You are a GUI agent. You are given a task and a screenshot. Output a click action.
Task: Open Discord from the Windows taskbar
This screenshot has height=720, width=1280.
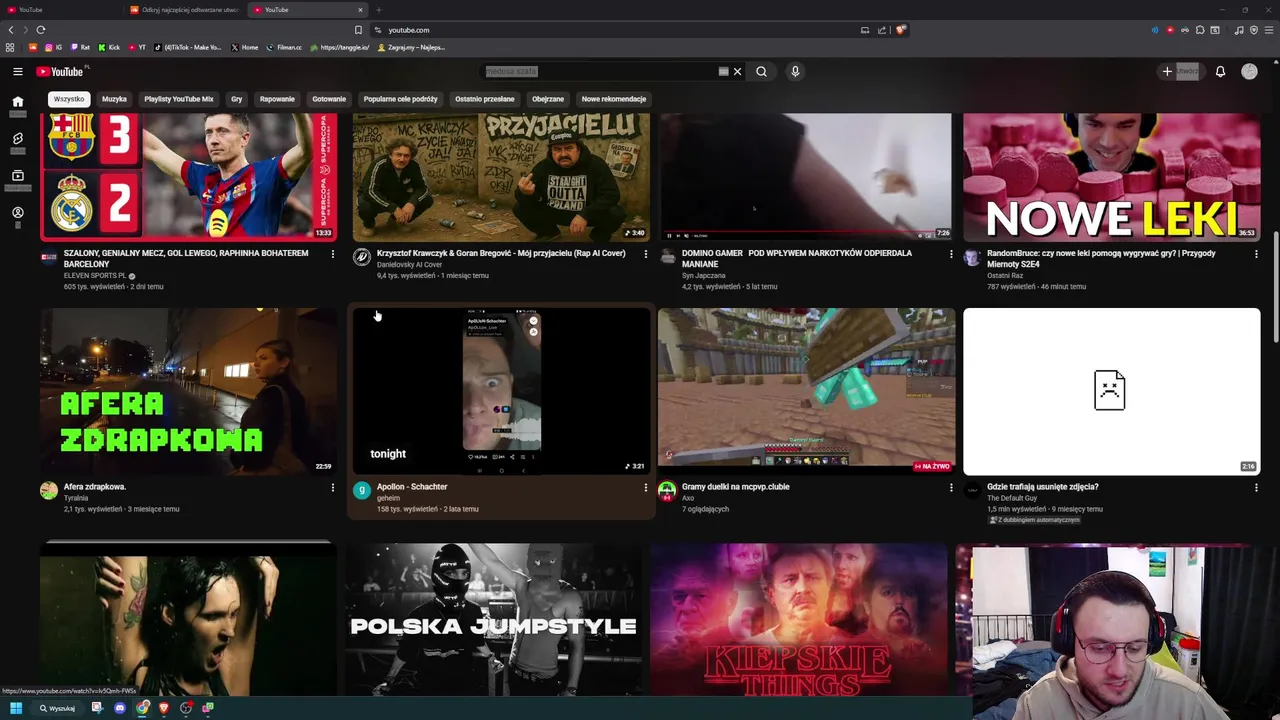click(x=120, y=708)
